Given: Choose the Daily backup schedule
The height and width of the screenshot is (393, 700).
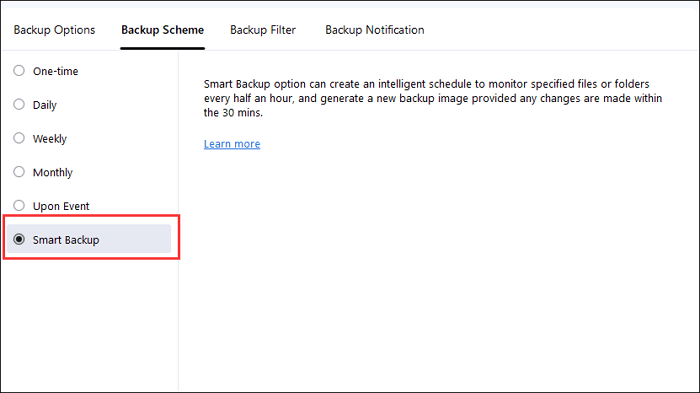Looking at the screenshot, I should pos(19,105).
